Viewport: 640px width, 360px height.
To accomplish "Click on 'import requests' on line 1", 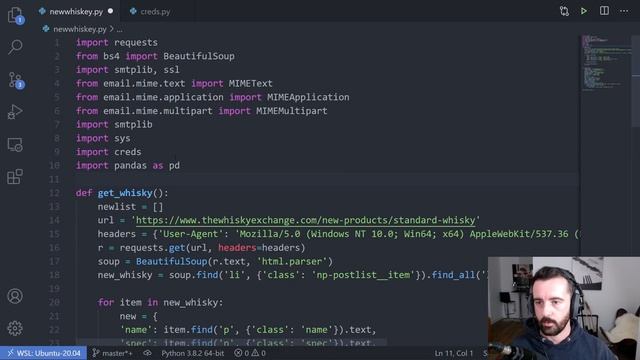I will 117,42.
